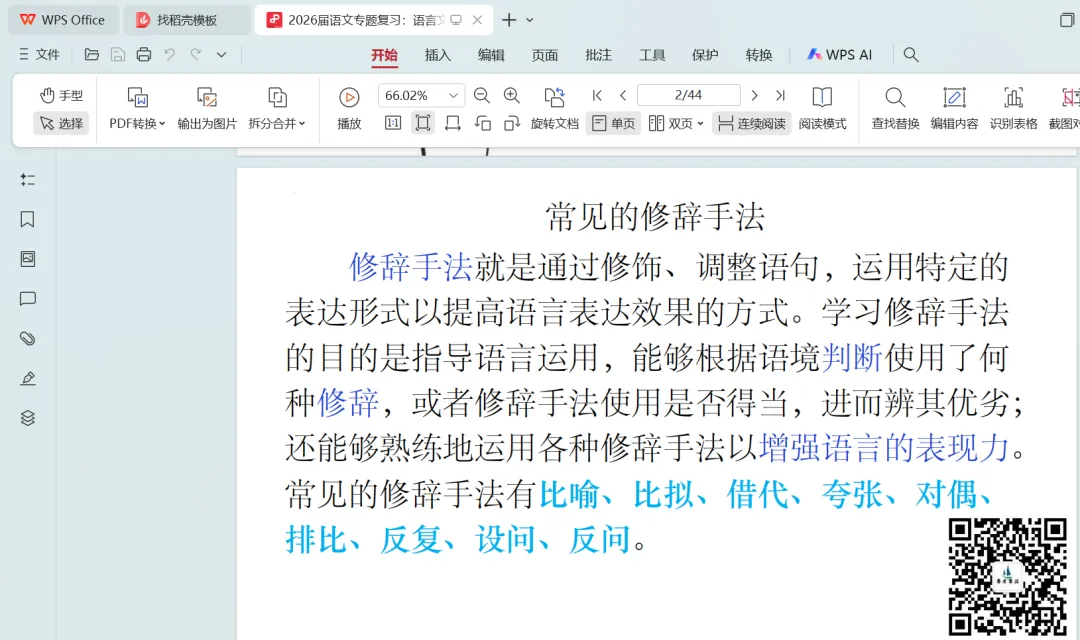The width and height of the screenshot is (1080, 640).
Task: Switch to the WPS Office home tab
Action: point(63,20)
